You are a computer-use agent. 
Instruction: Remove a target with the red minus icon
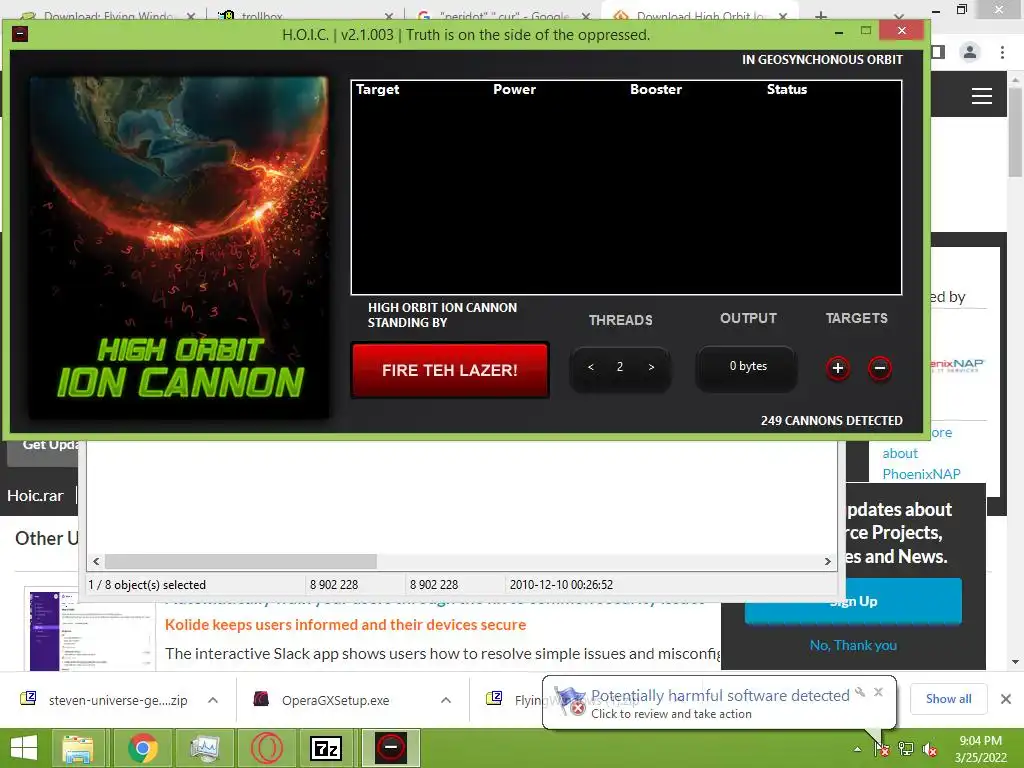tap(880, 368)
